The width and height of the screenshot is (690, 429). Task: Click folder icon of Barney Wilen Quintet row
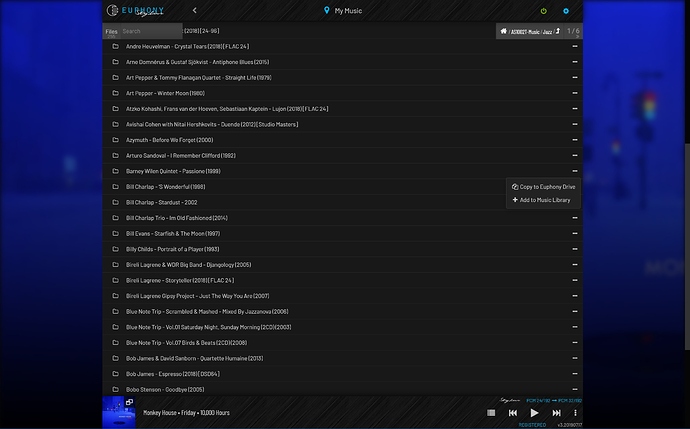[115, 171]
